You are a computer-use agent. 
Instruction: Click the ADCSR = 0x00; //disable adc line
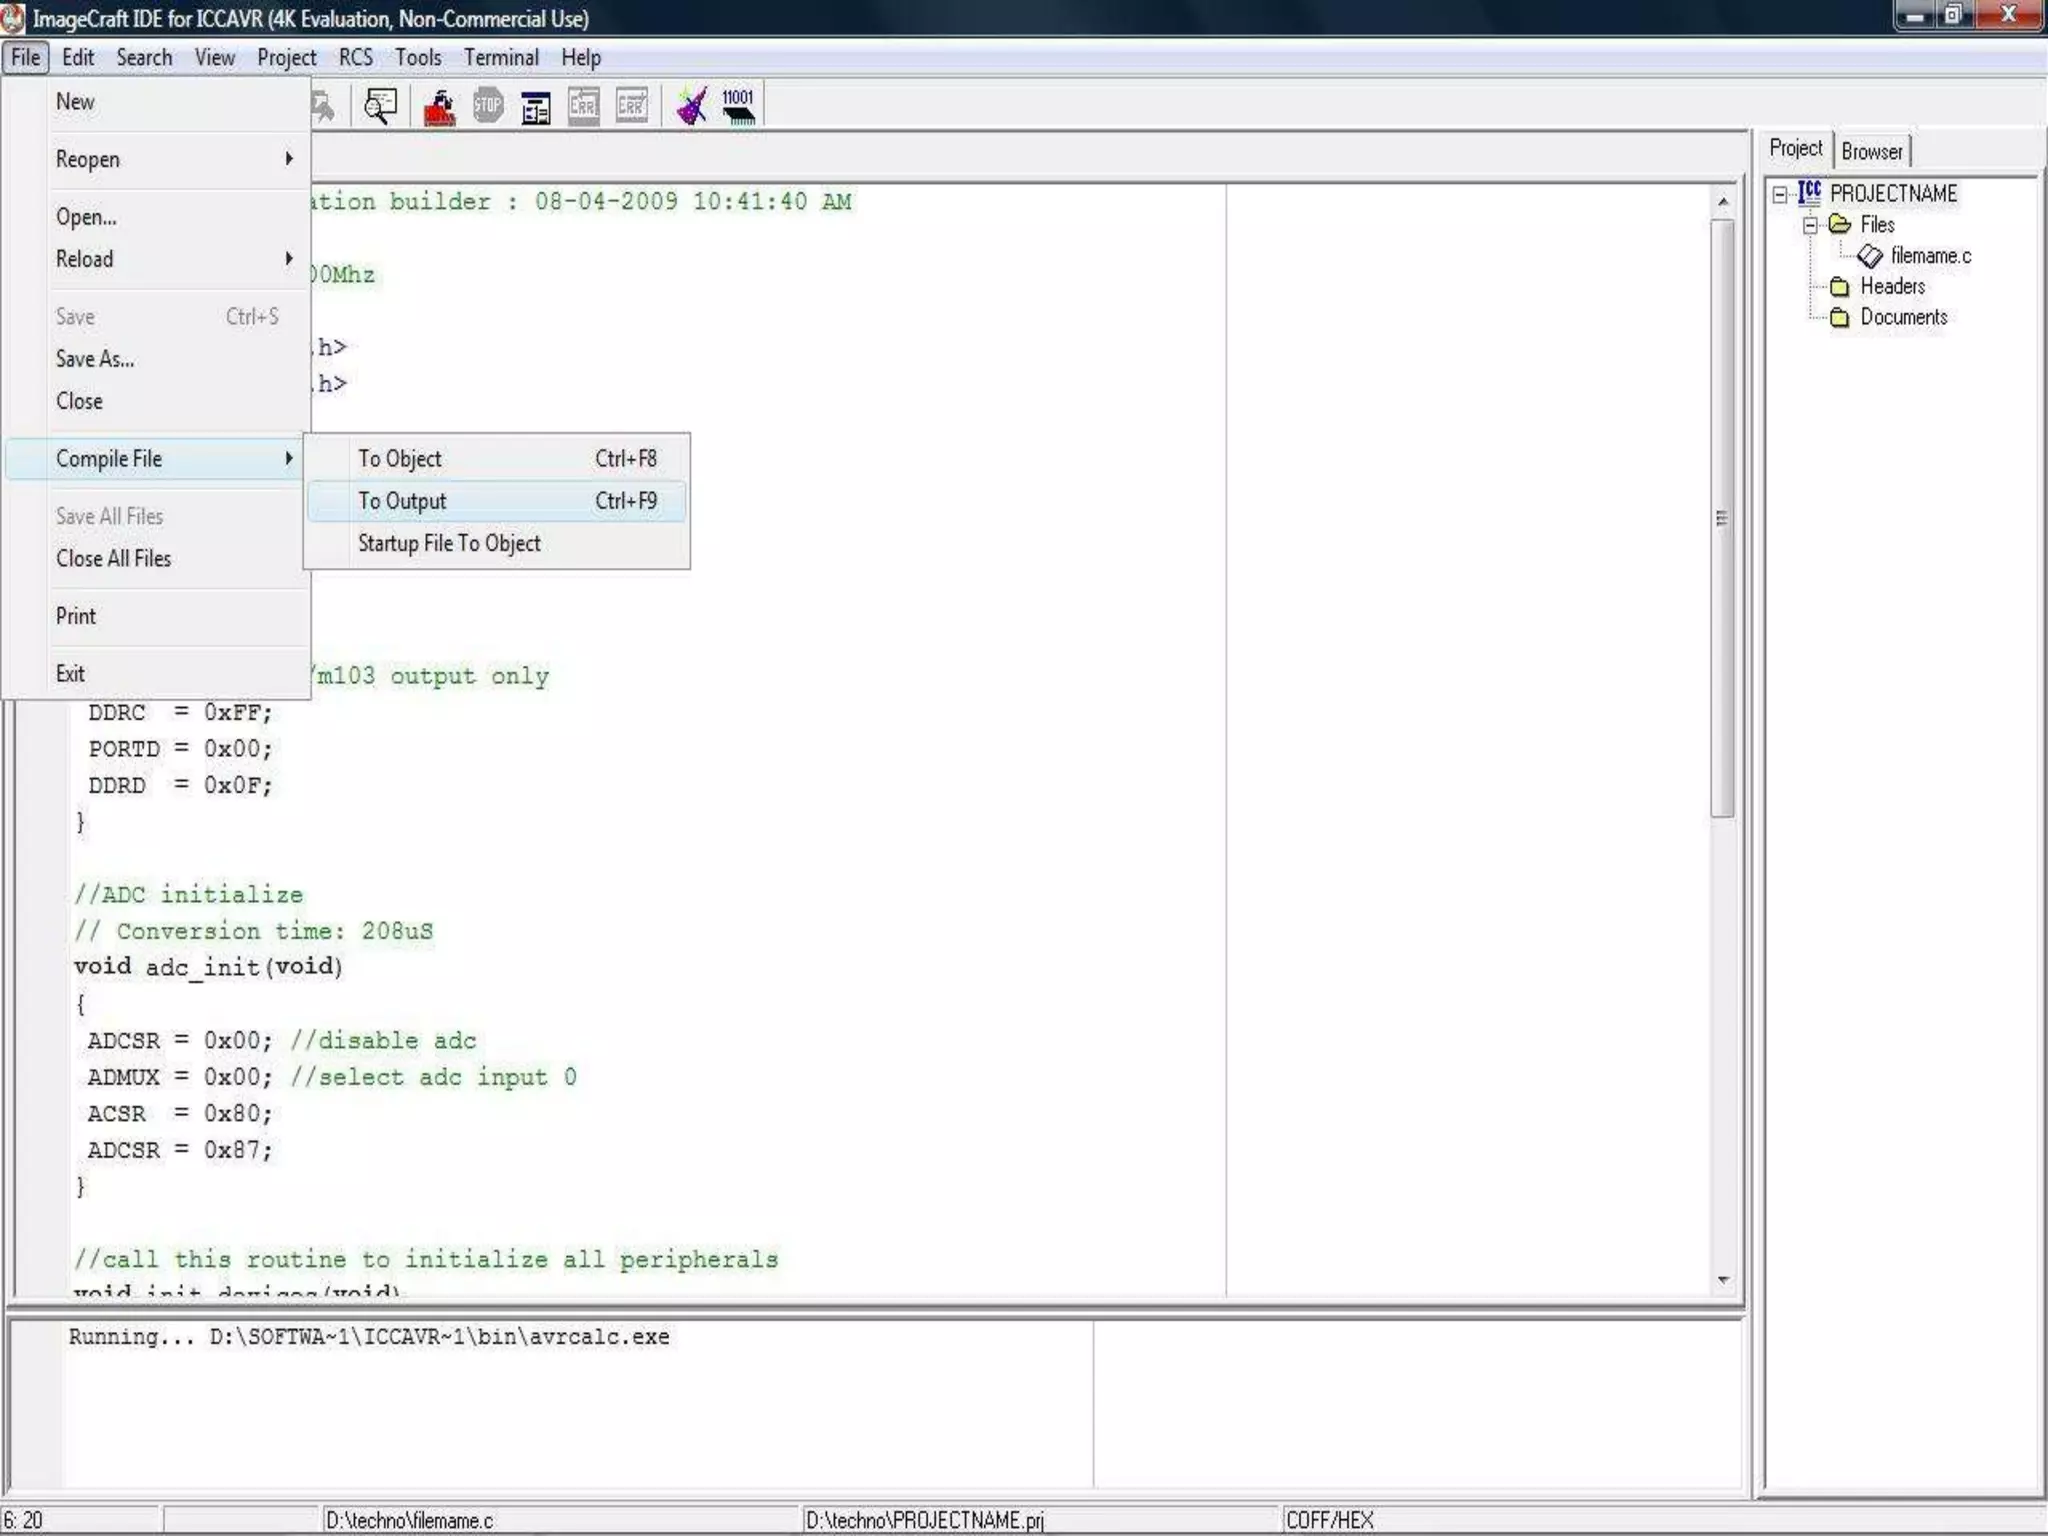coord(282,1041)
